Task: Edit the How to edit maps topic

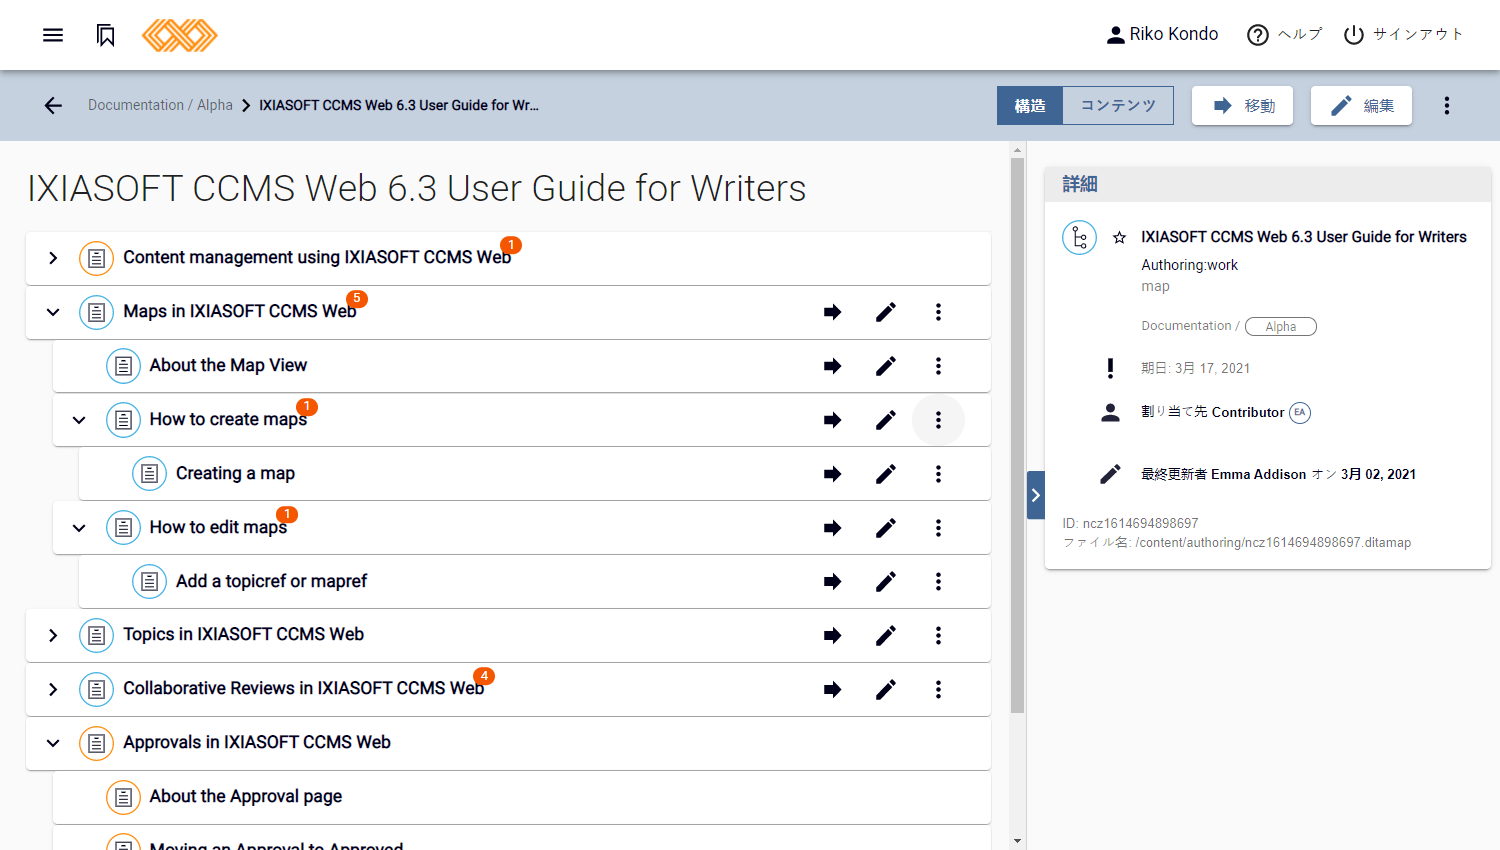Action: point(886,528)
